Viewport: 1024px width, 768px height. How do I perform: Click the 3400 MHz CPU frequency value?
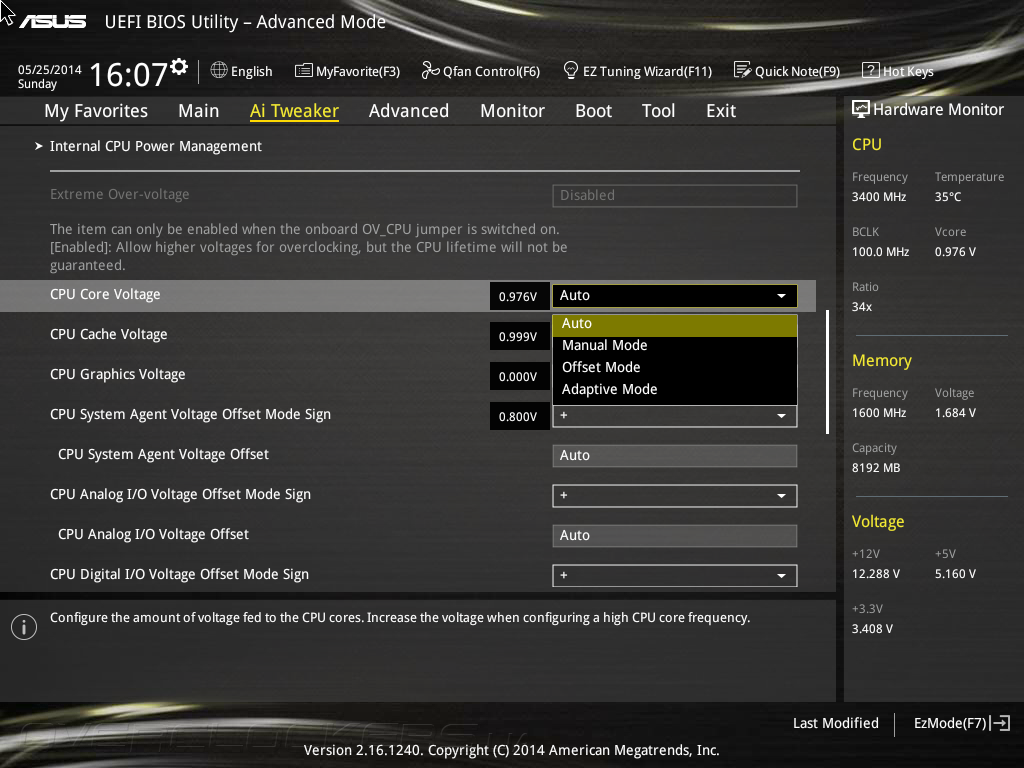879,197
